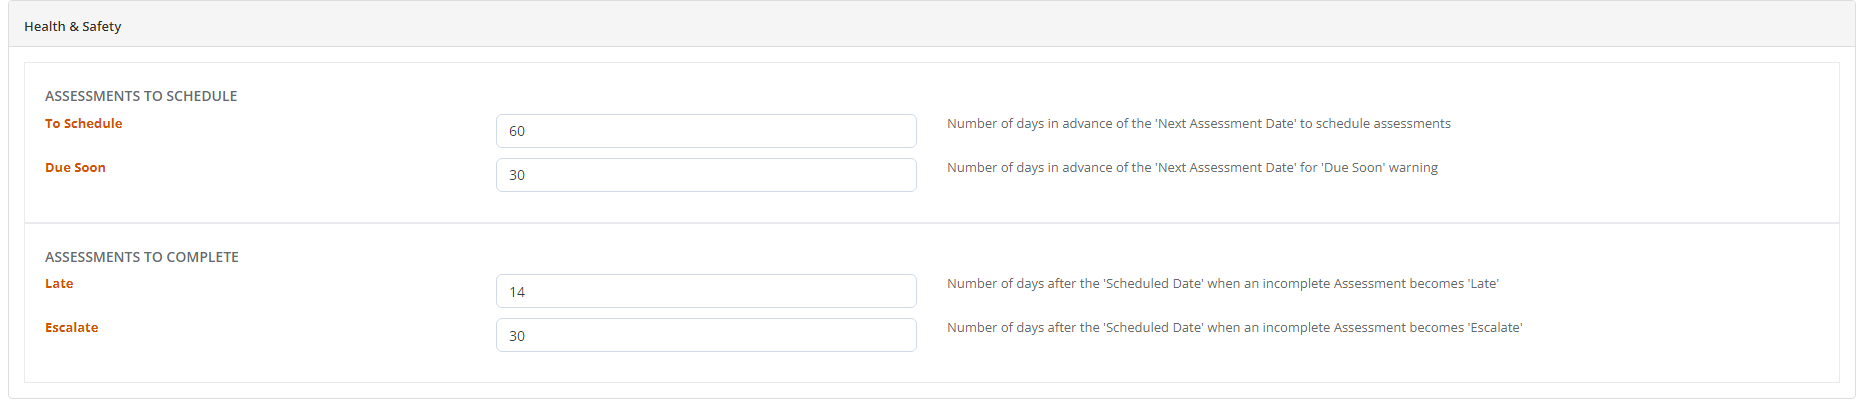The height and width of the screenshot is (401, 1866).
Task: Click the help text describing when Assessment becomes 'Escalate'
Action: (1235, 327)
